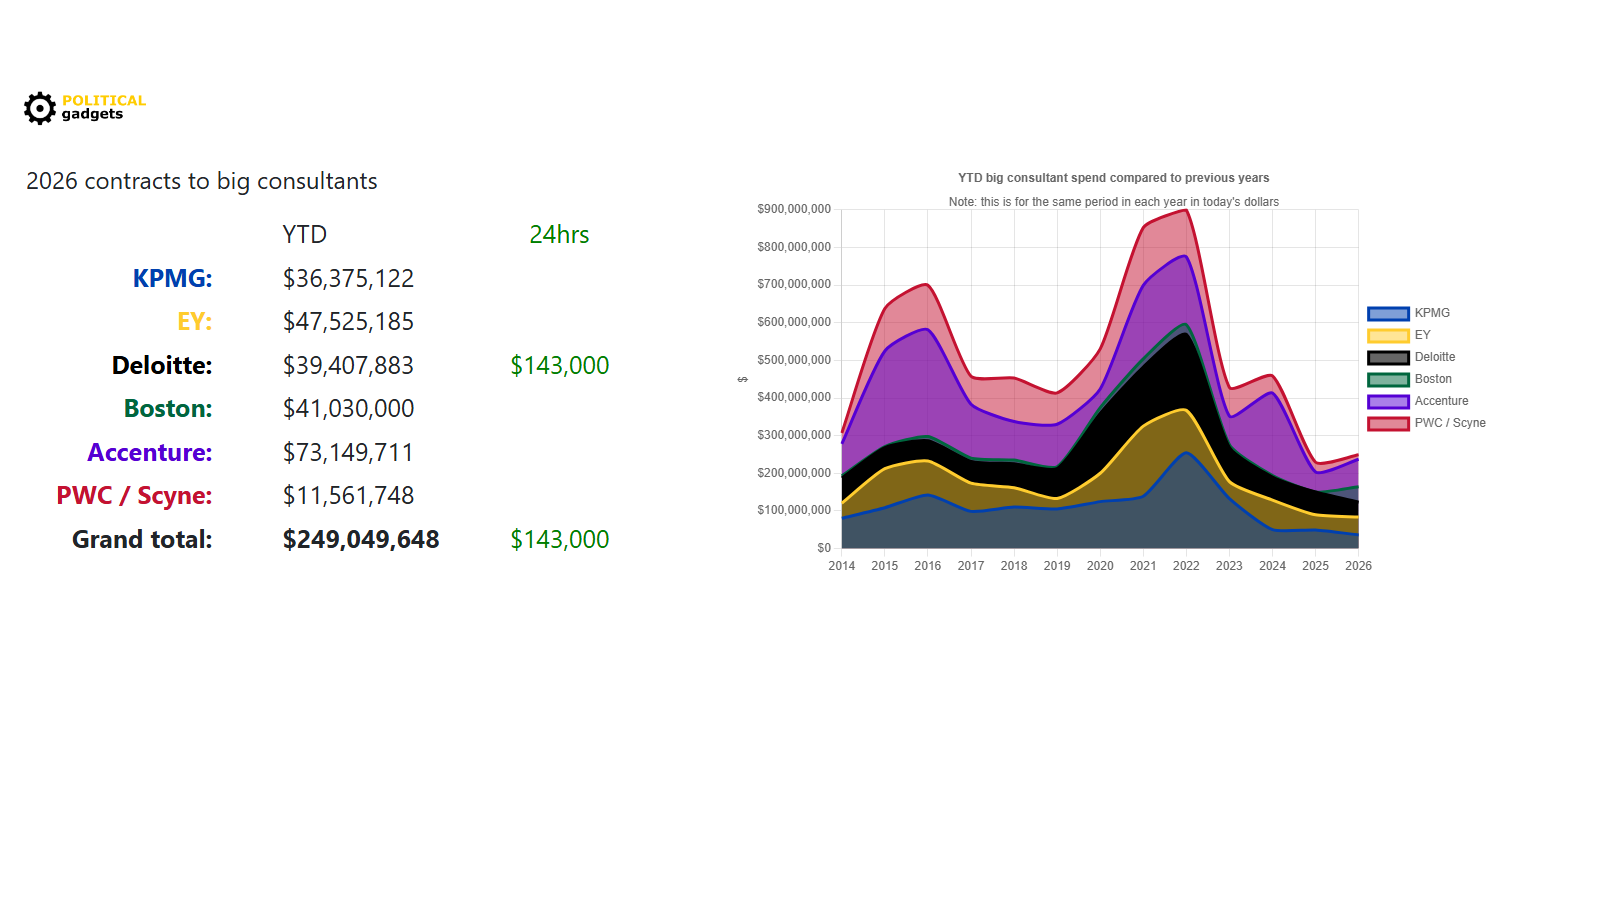Click the $100,000,000 y-axis label
Image resolution: width=1600 pixels, height=900 pixels.
click(794, 510)
